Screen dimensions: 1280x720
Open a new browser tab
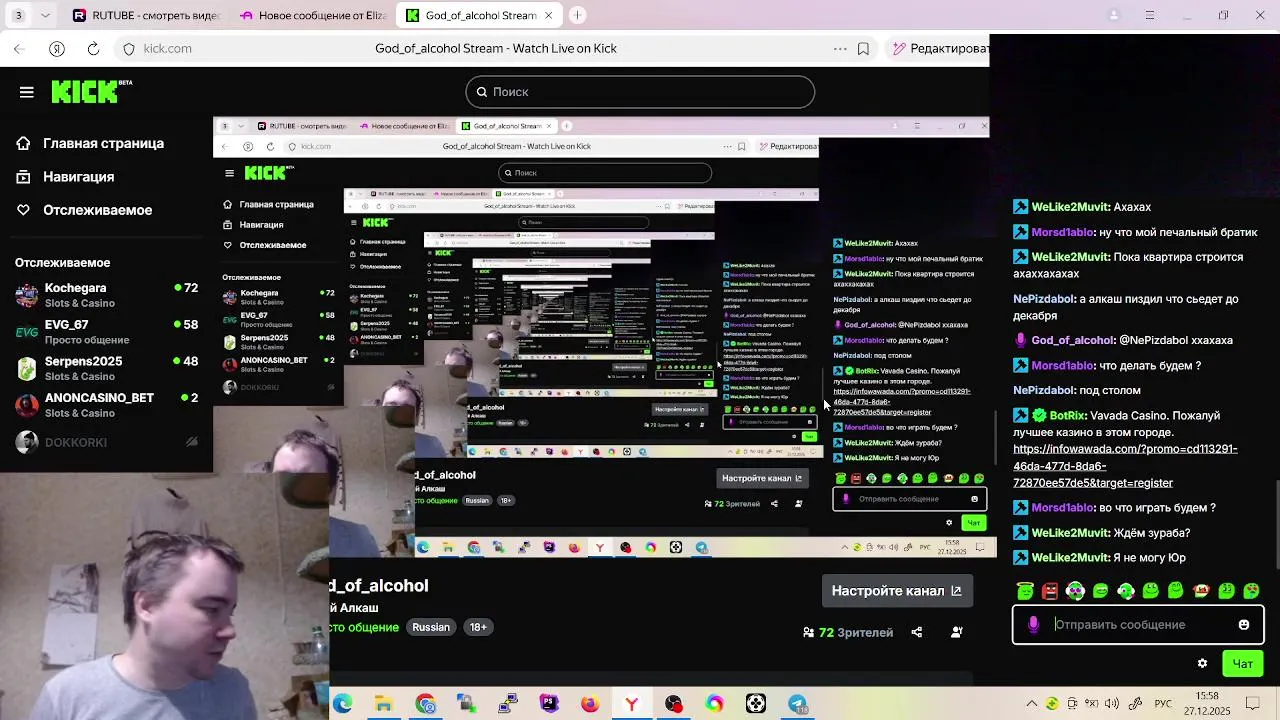pos(578,15)
